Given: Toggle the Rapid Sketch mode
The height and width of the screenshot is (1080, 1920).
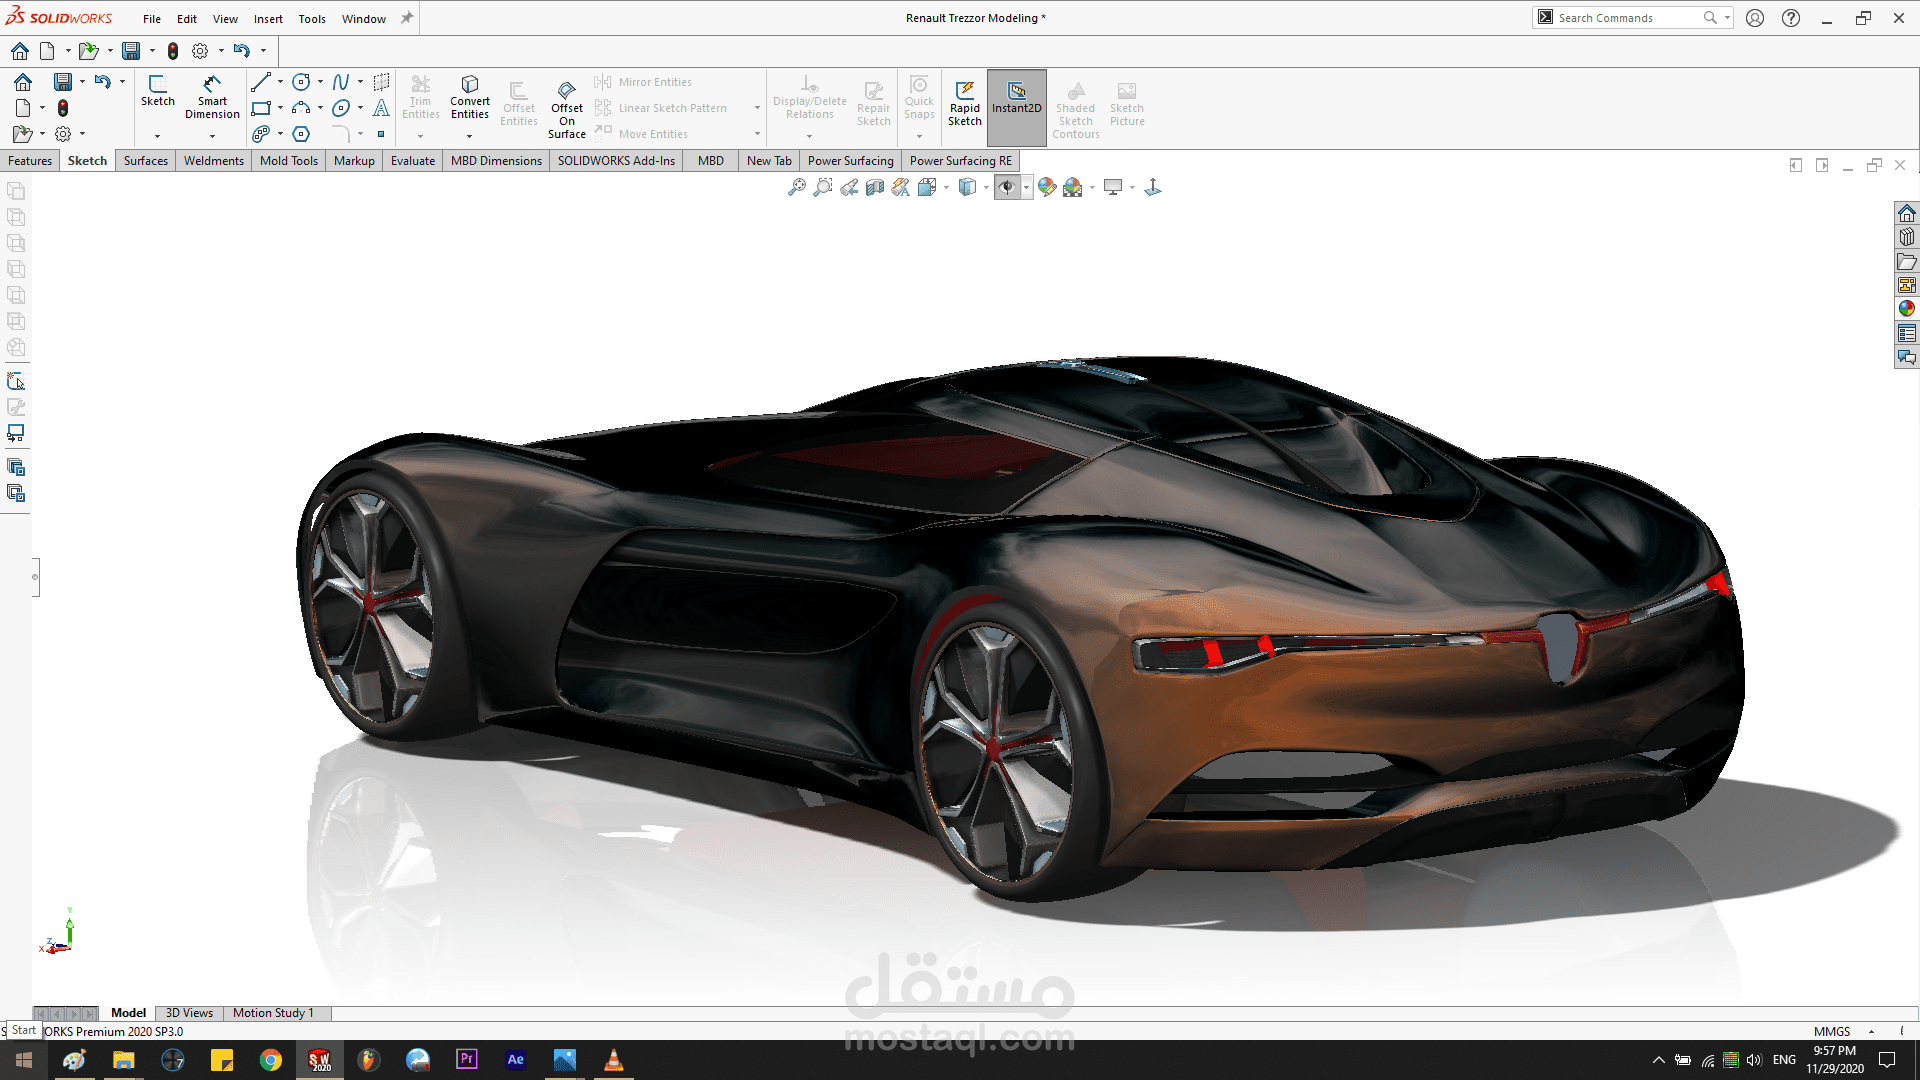Looking at the screenshot, I should click(x=964, y=103).
